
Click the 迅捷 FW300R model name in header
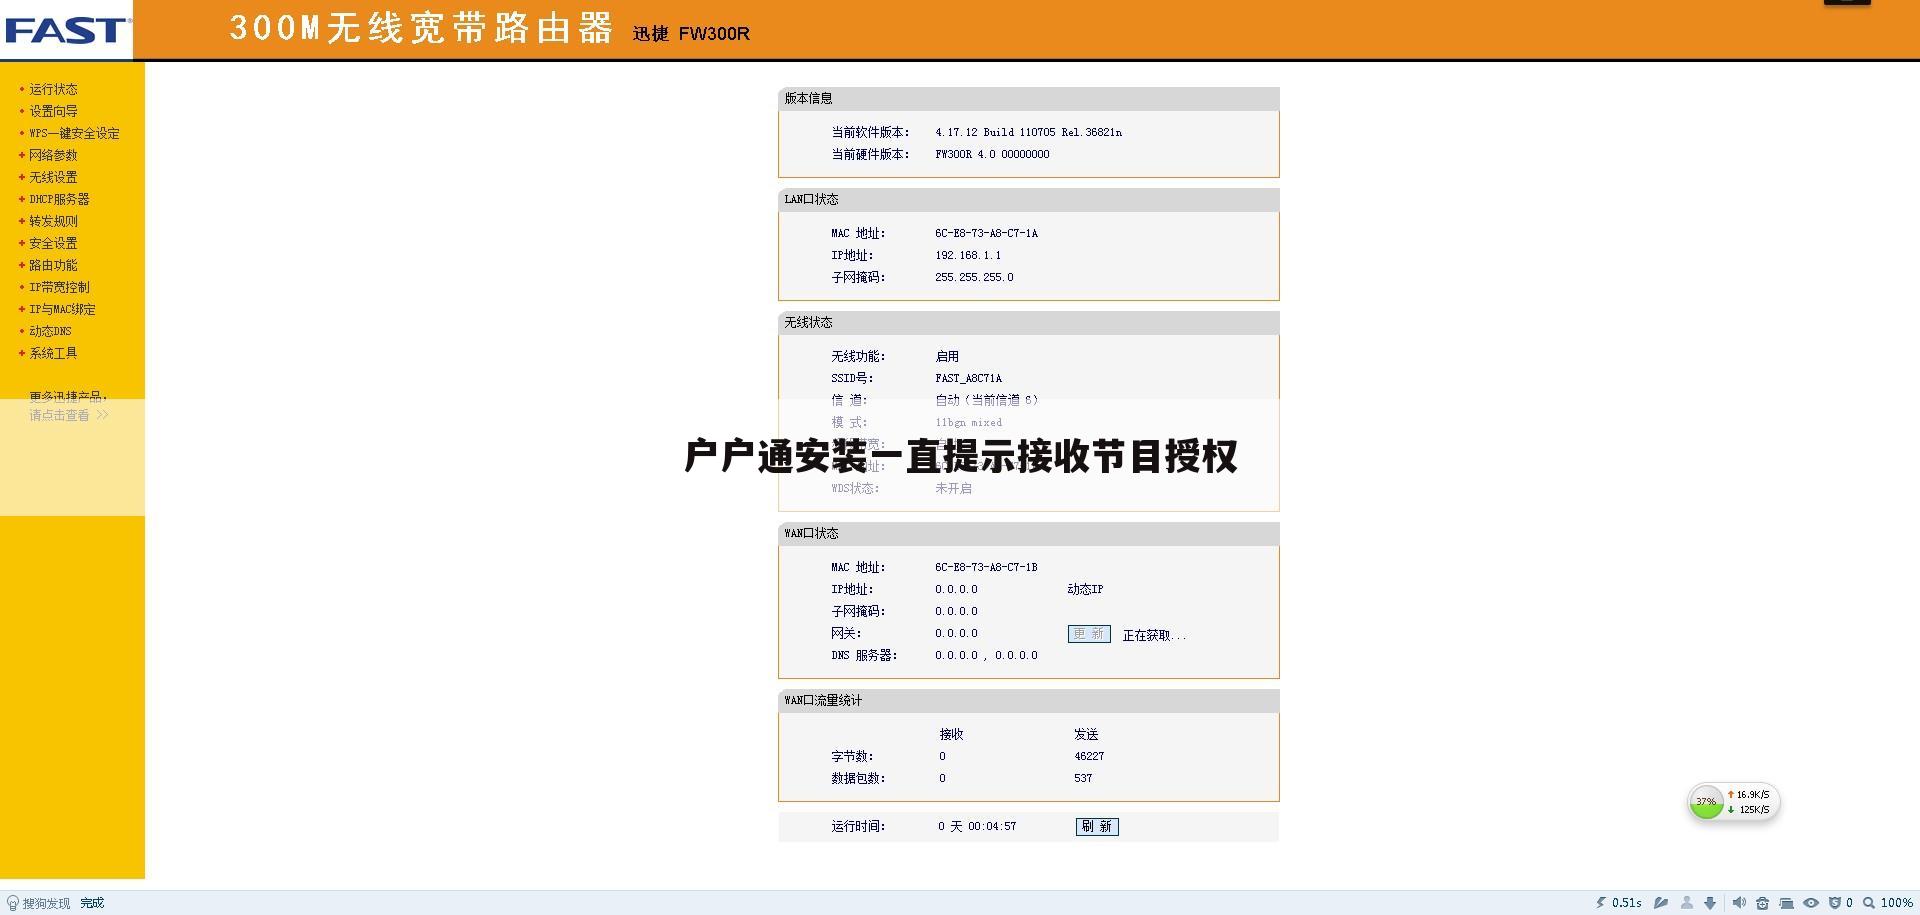pos(691,33)
